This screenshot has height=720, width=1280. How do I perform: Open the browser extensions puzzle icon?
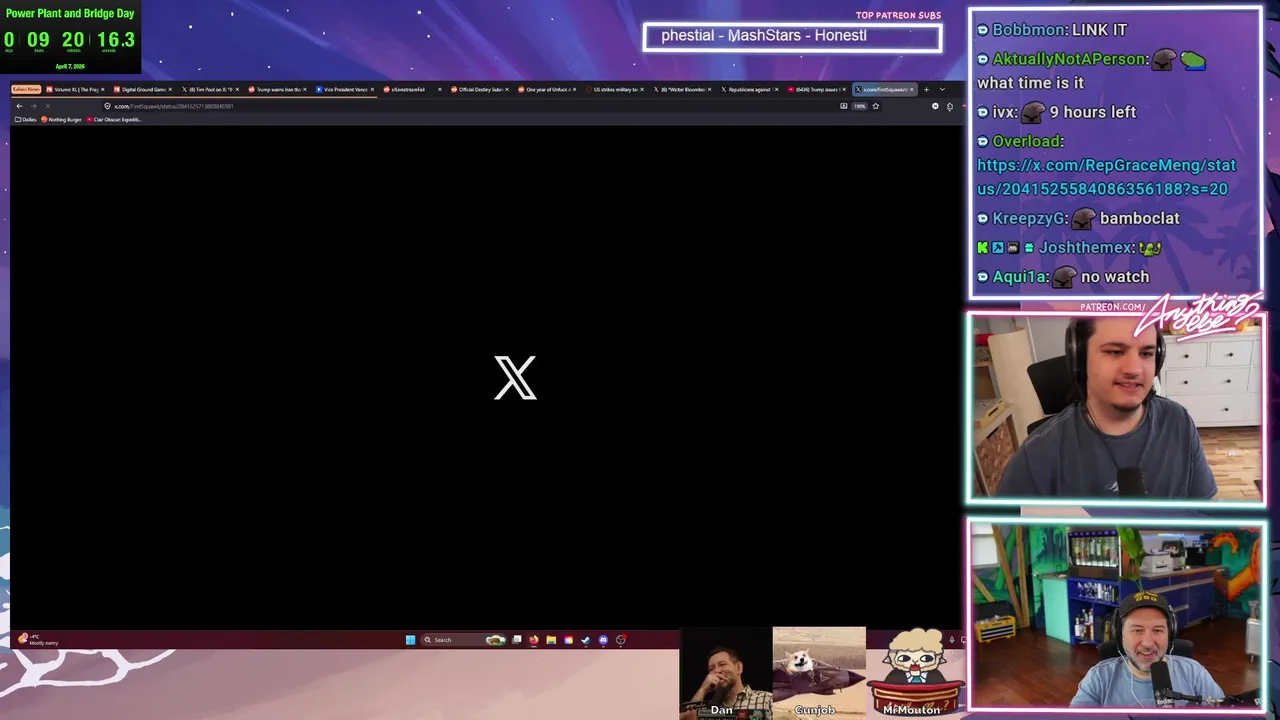[x=950, y=106]
